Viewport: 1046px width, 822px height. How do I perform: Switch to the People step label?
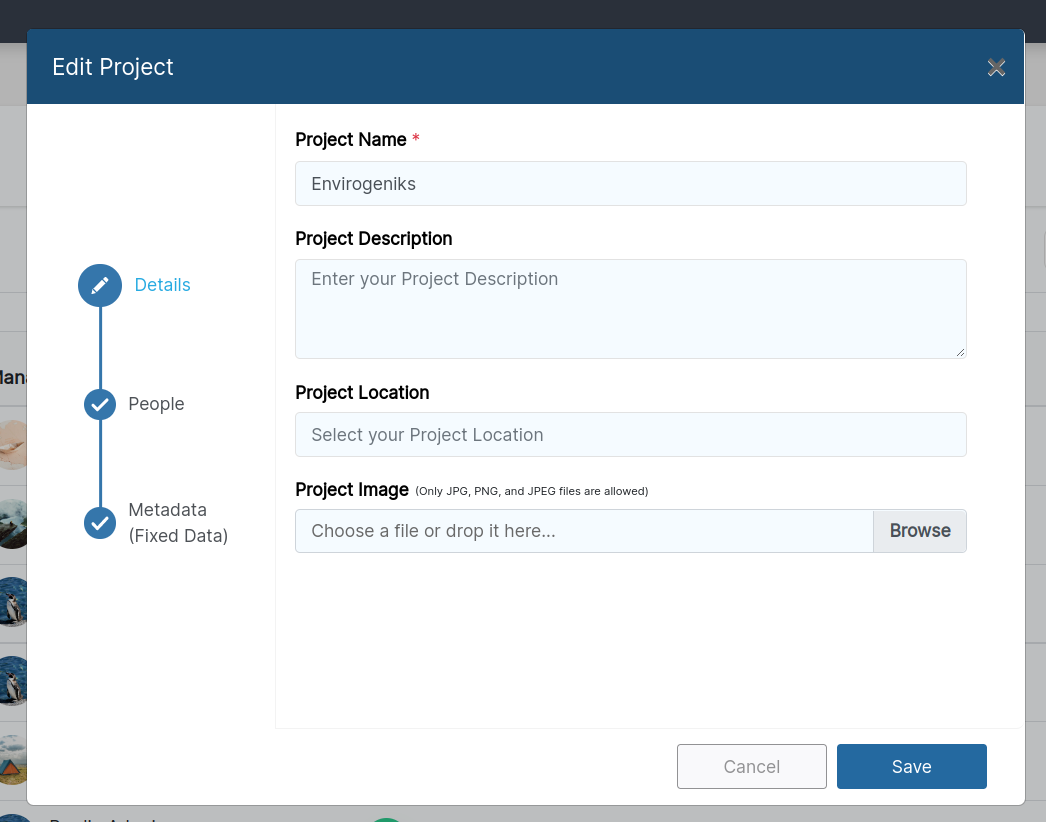[x=156, y=404]
